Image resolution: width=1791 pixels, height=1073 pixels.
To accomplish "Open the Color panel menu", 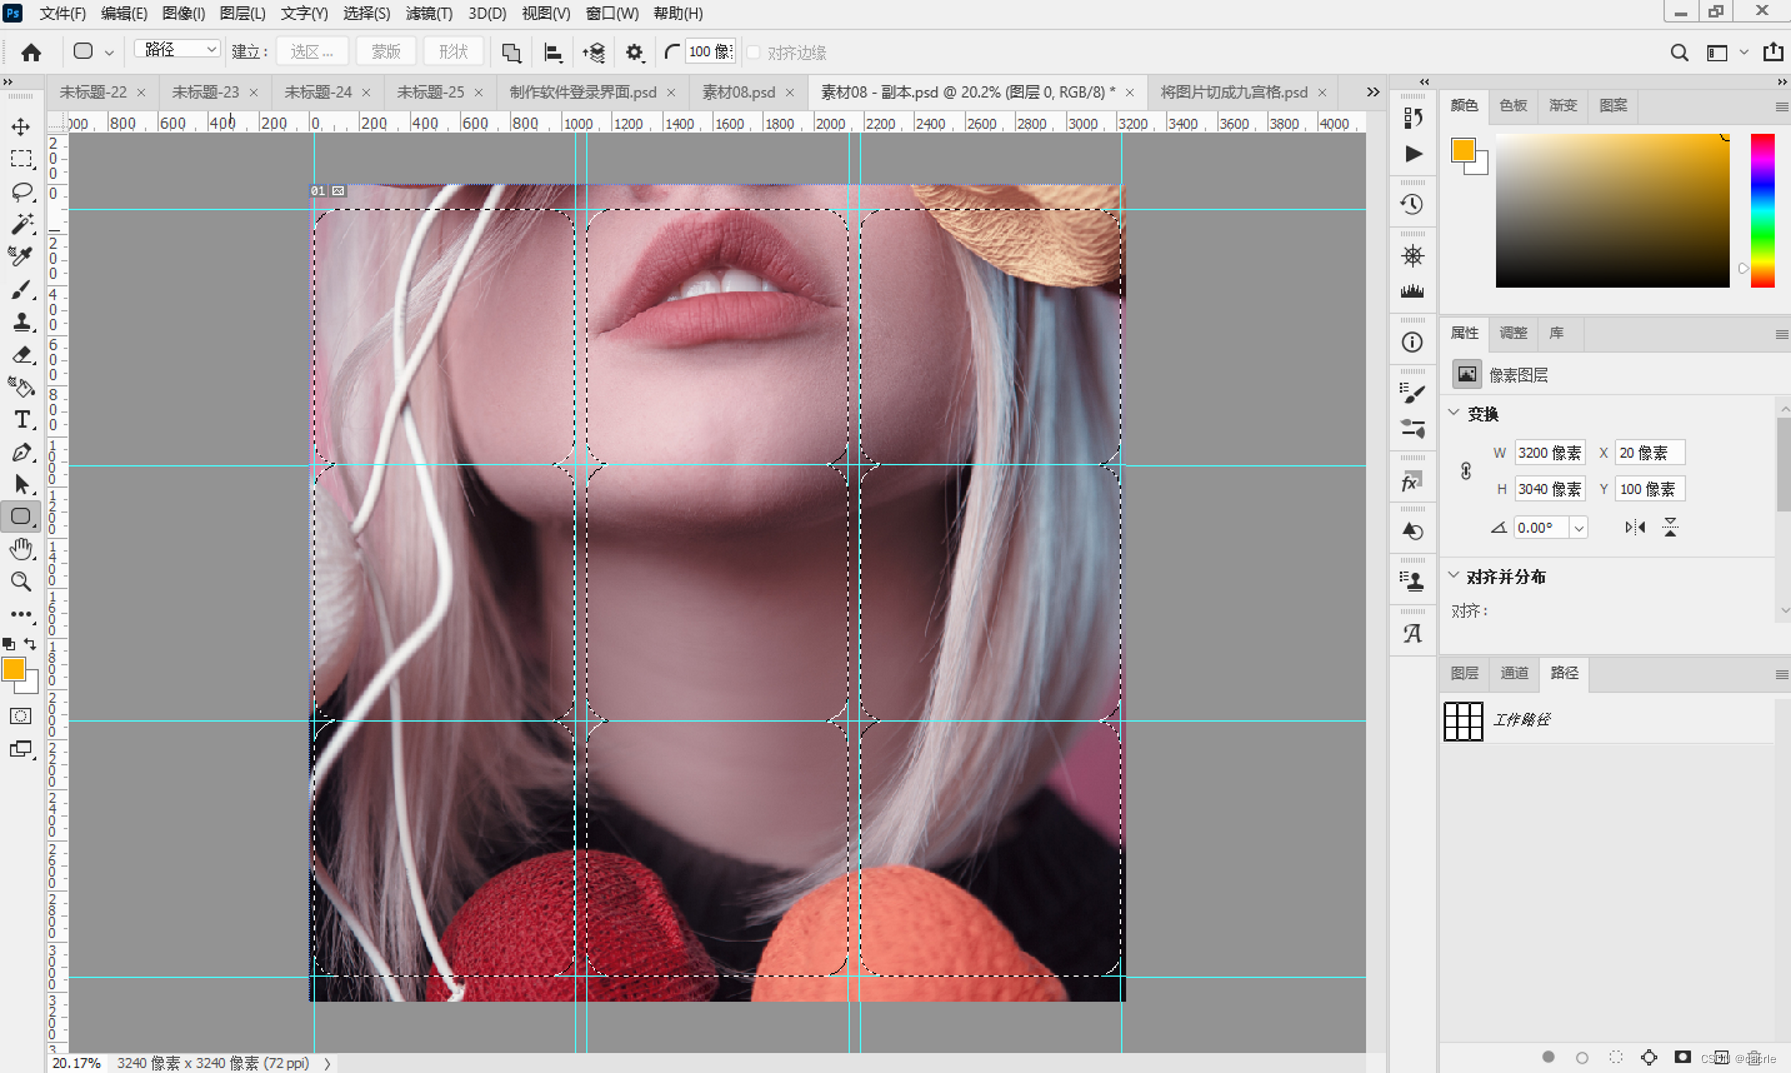I will click(1781, 106).
